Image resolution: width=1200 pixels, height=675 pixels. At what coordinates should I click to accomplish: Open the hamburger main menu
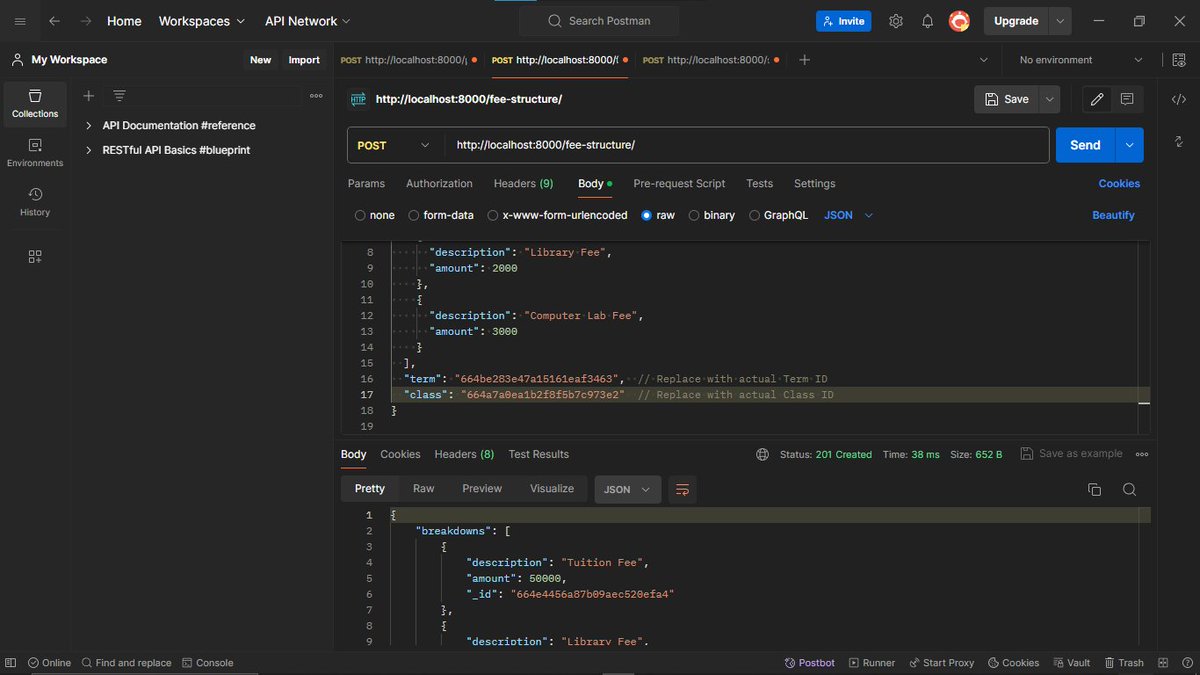pos(20,21)
